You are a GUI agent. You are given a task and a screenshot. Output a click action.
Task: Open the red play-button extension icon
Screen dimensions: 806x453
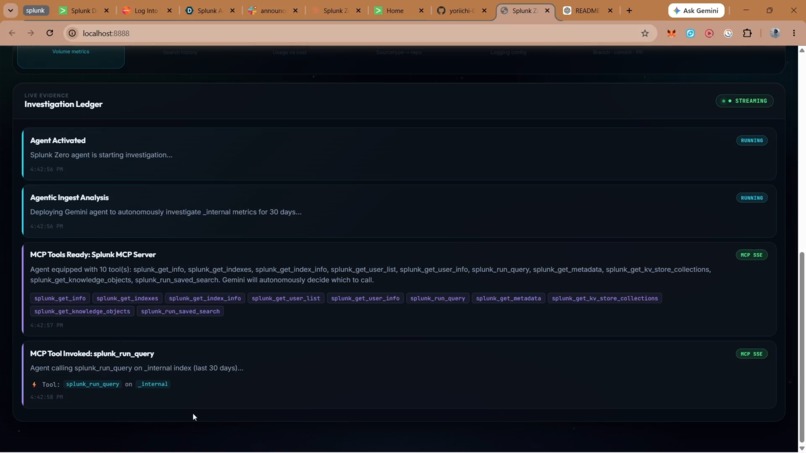(x=709, y=33)
